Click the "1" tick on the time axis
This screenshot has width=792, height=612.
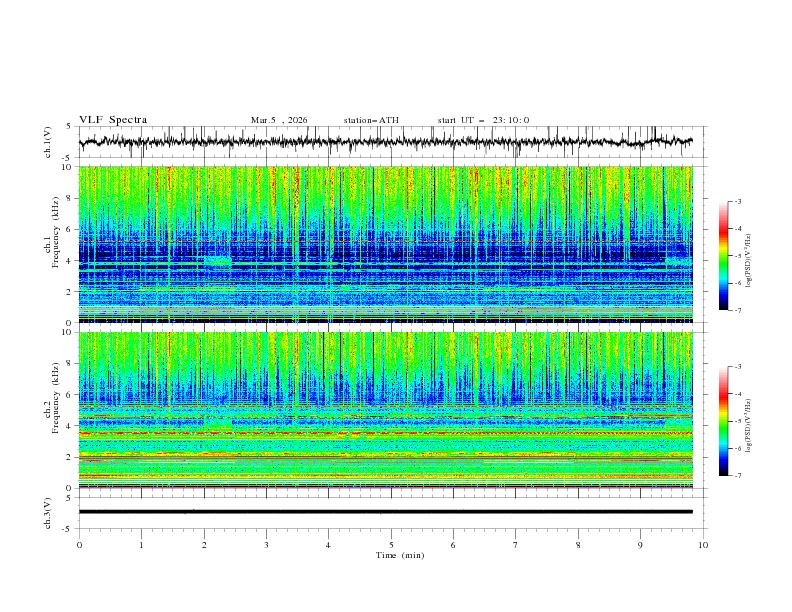pos(141,545)
